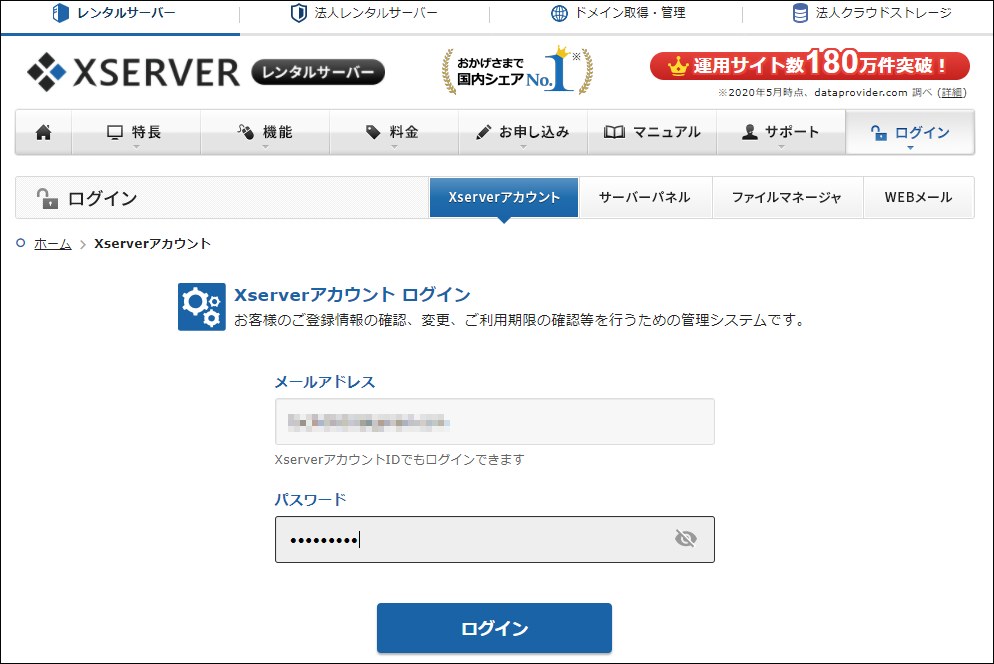Click the レンタルサーバー black badge
Viewport: 994px width, 664px height.
coord(318,72)
